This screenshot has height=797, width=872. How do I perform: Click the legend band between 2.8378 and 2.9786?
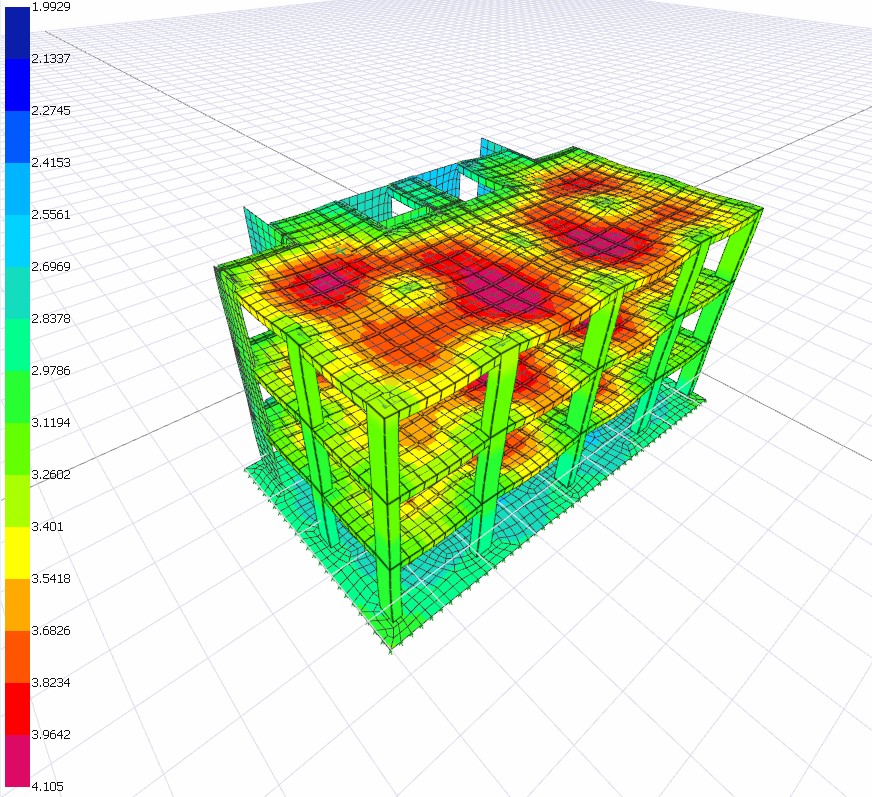tap(17, 344)
